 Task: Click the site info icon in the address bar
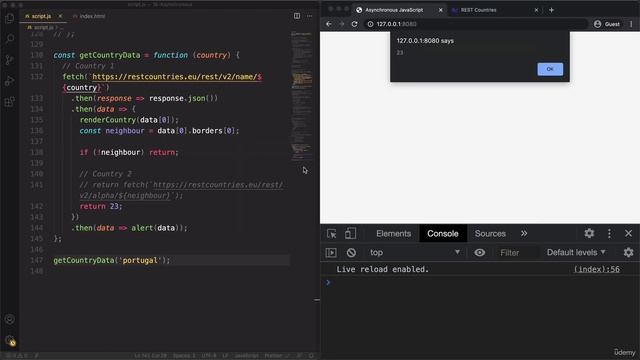coord(370,24)
